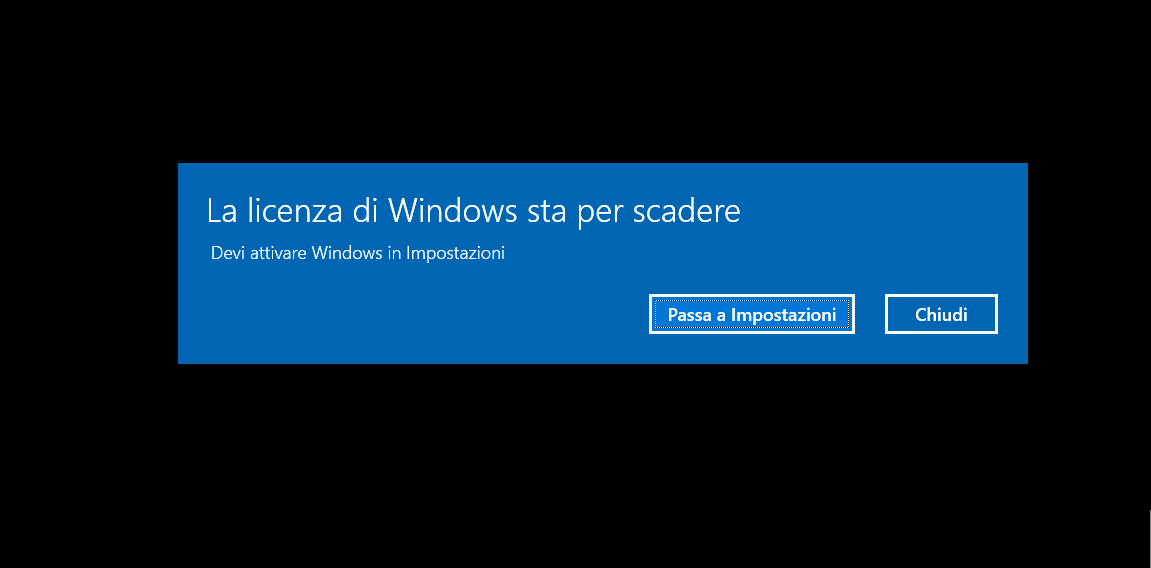Click "Impostazioni" in the small message line
Image resolution: width=1151 pixels, height=568 pixels.
click(455, 253)
